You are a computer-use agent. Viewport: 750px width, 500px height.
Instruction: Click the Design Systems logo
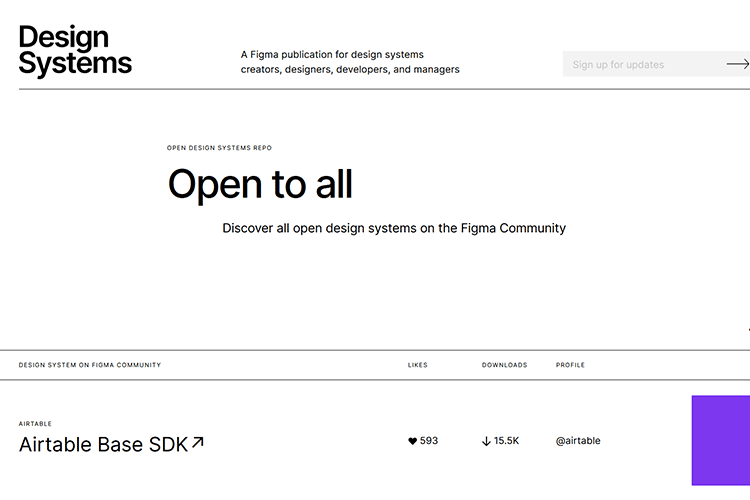(75, 51)
